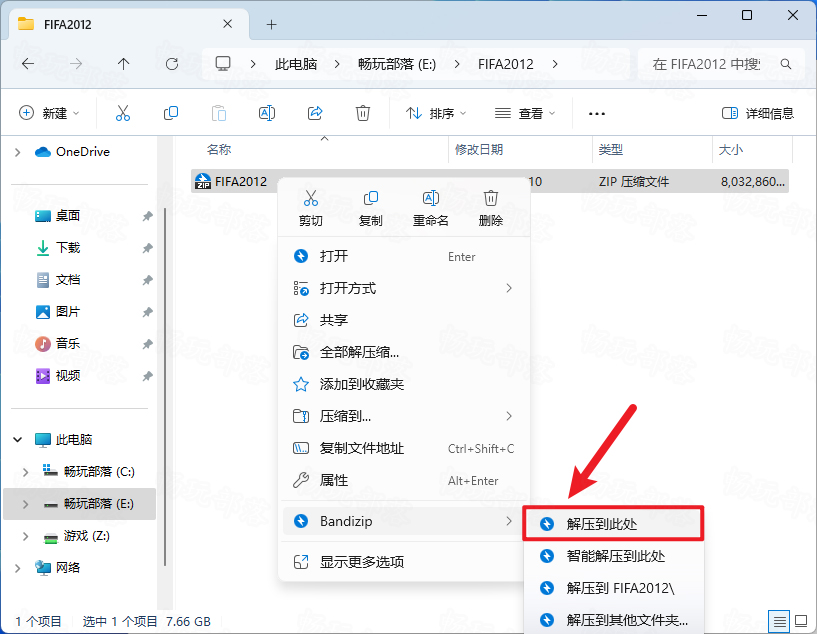
Task: Expand the OneDrive tree node
Action: pyautogui.click(x=18, y=152)
